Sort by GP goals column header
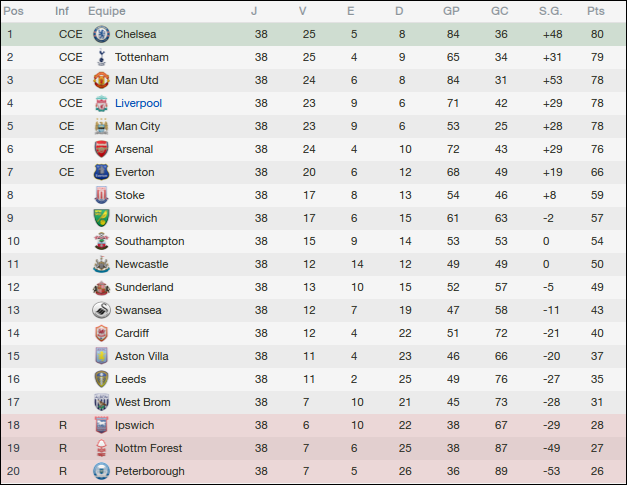627x485 pixels. (451, 11)
